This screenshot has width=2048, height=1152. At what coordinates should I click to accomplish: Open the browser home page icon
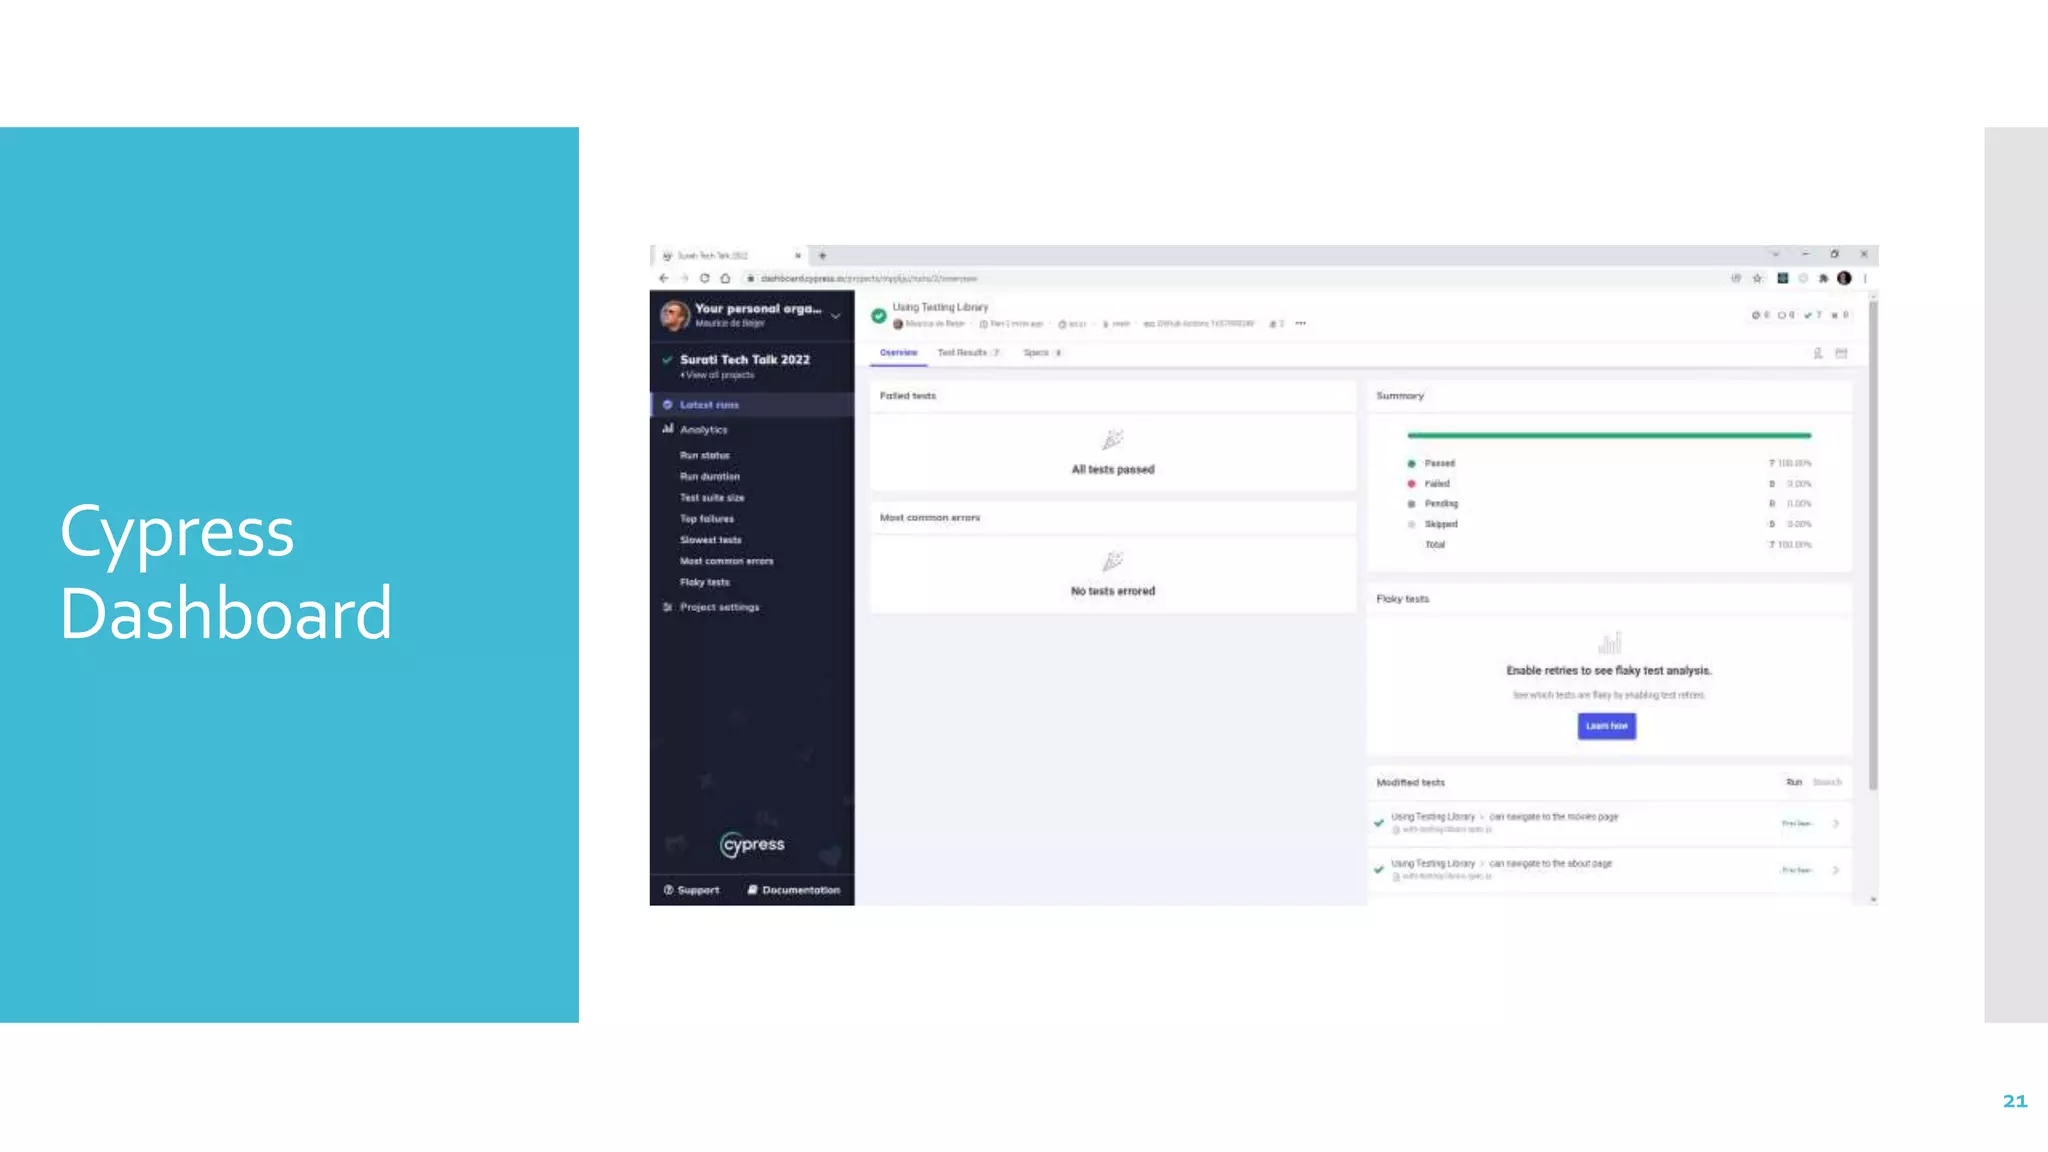(725, 278)
